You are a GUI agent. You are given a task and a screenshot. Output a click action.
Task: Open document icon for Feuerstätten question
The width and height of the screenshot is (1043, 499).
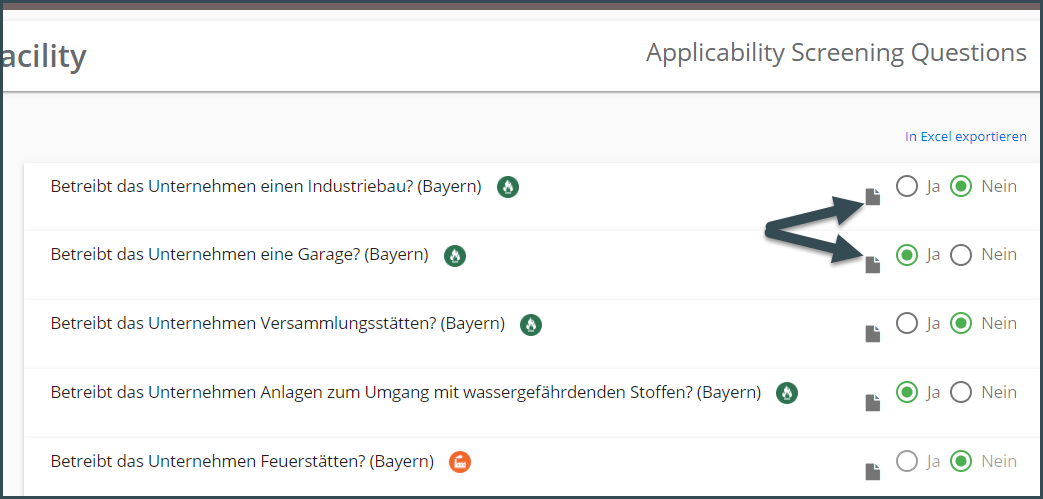coord(873,472)
